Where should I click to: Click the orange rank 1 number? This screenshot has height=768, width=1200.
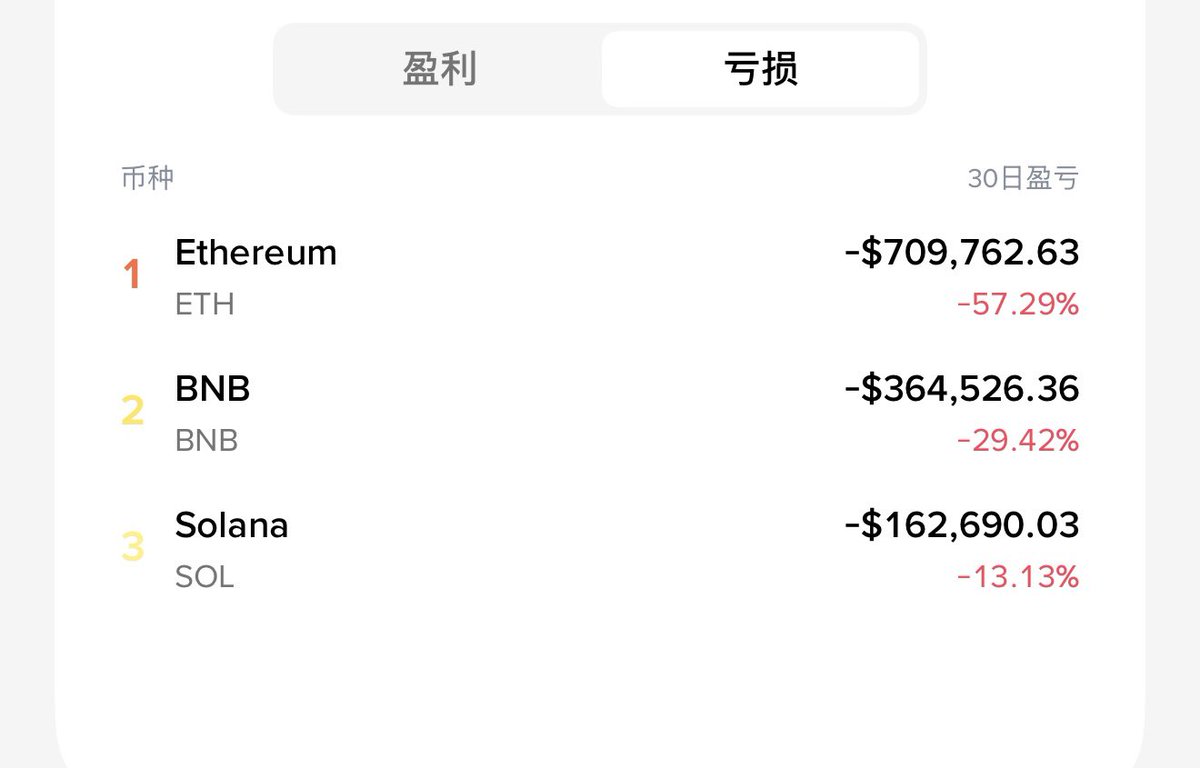click(x=132, y=274)
